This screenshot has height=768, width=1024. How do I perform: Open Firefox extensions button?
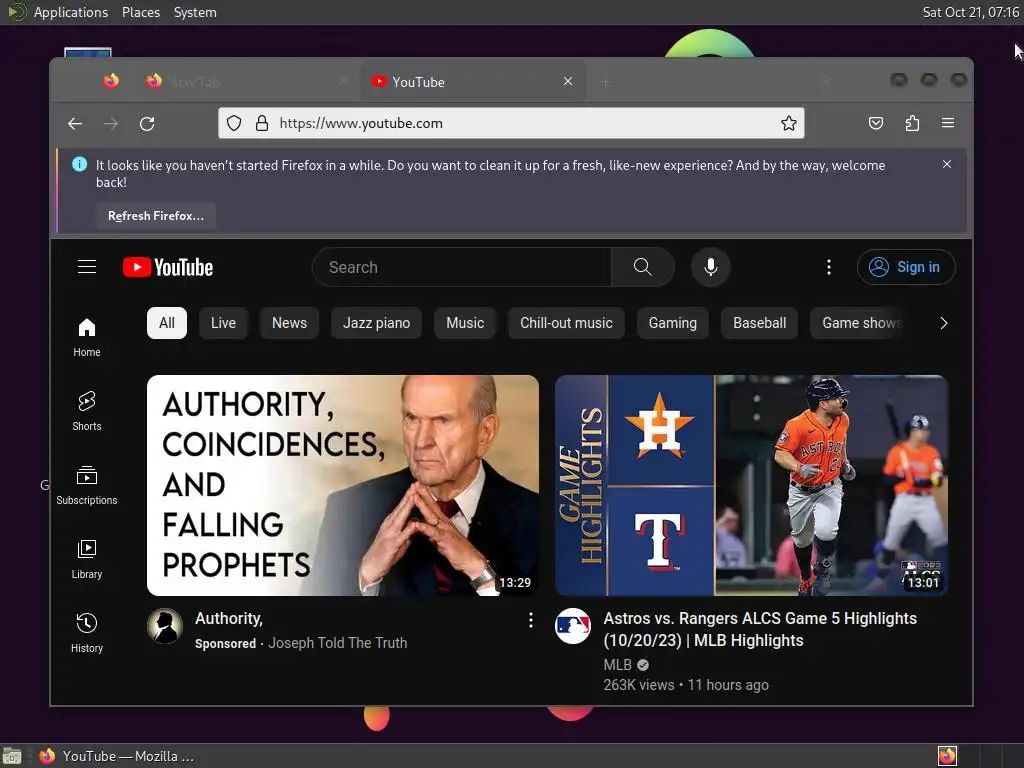(x=912, y=123)
